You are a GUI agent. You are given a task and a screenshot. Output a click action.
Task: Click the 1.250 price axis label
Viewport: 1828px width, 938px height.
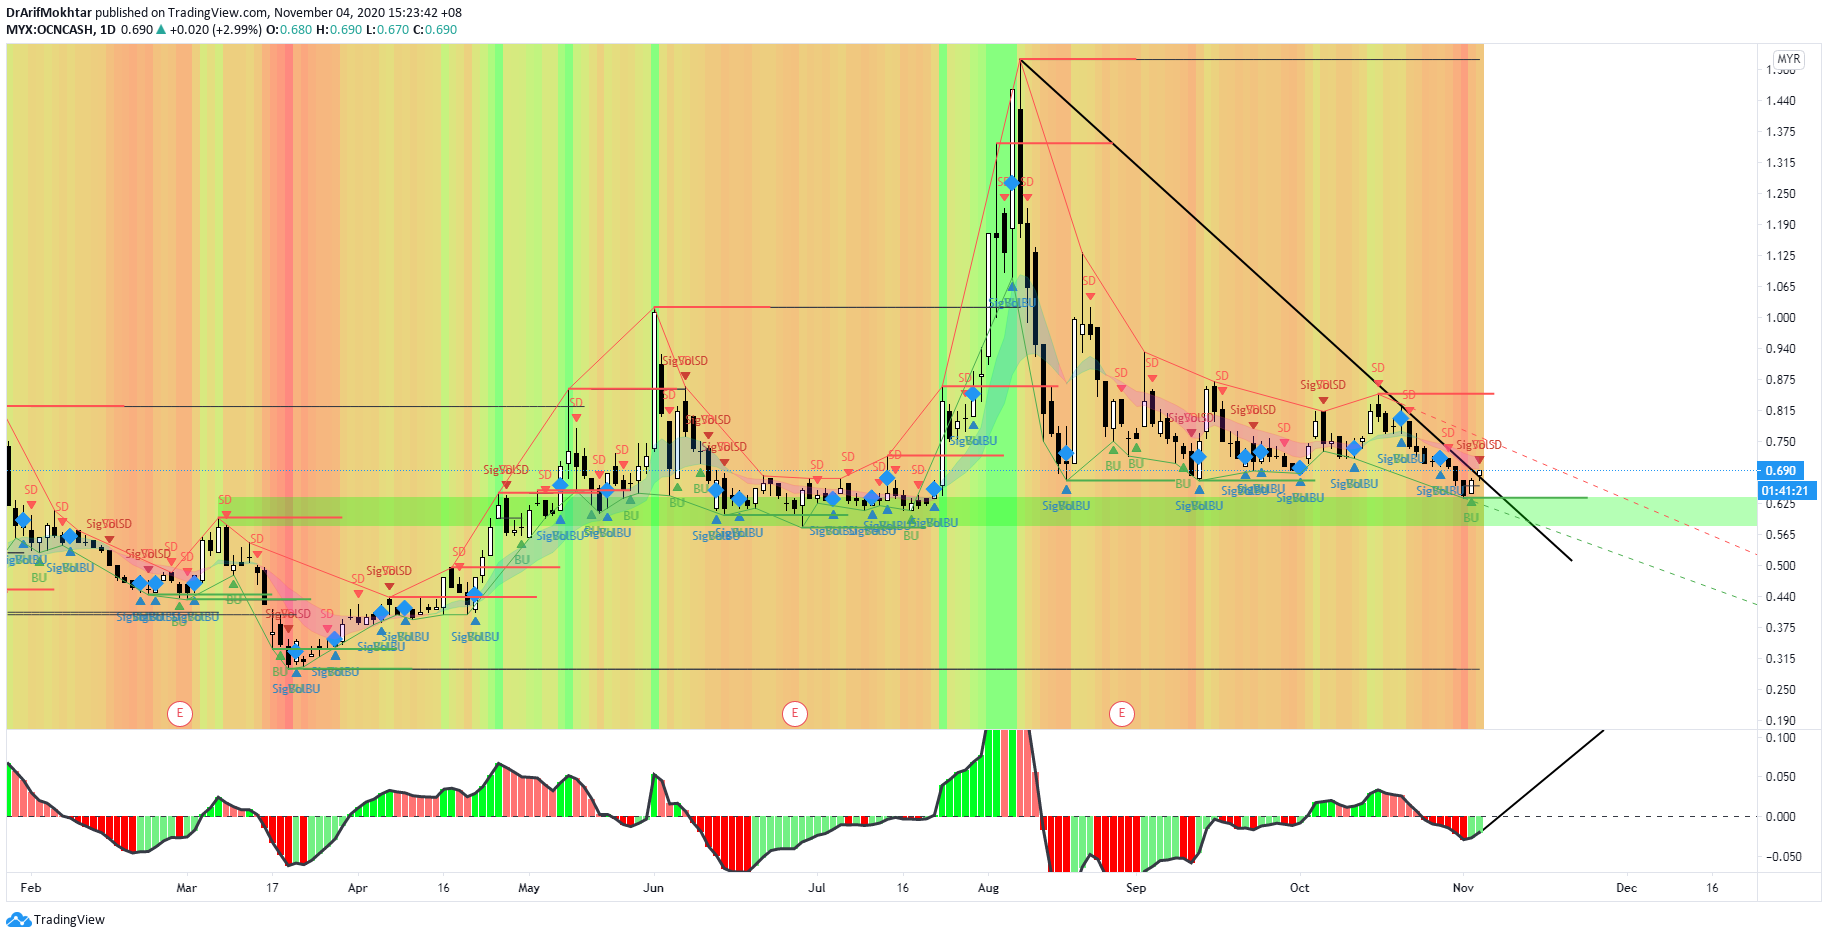point(1780,194)
